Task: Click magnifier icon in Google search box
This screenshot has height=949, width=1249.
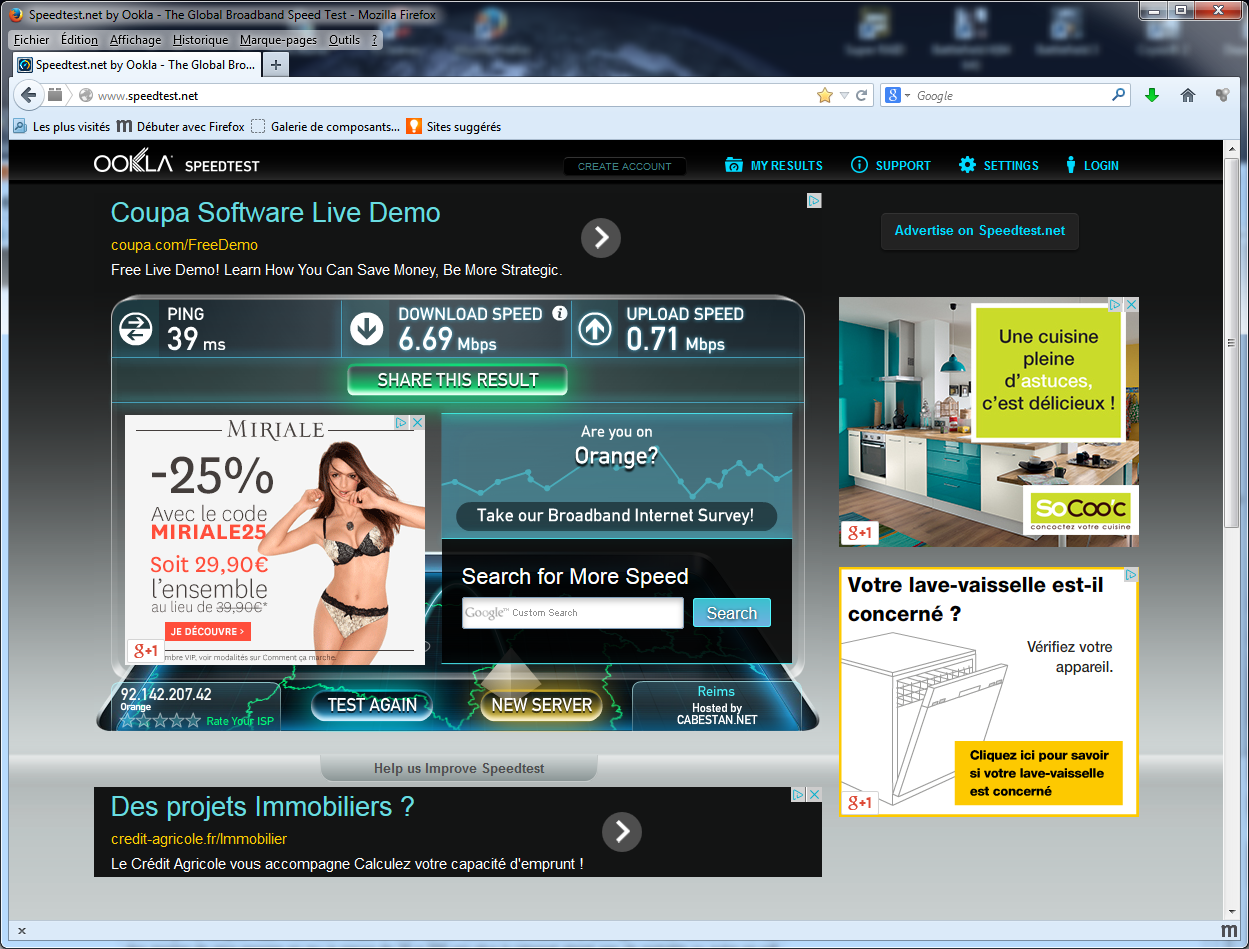Action: [x=1118, y=95]
